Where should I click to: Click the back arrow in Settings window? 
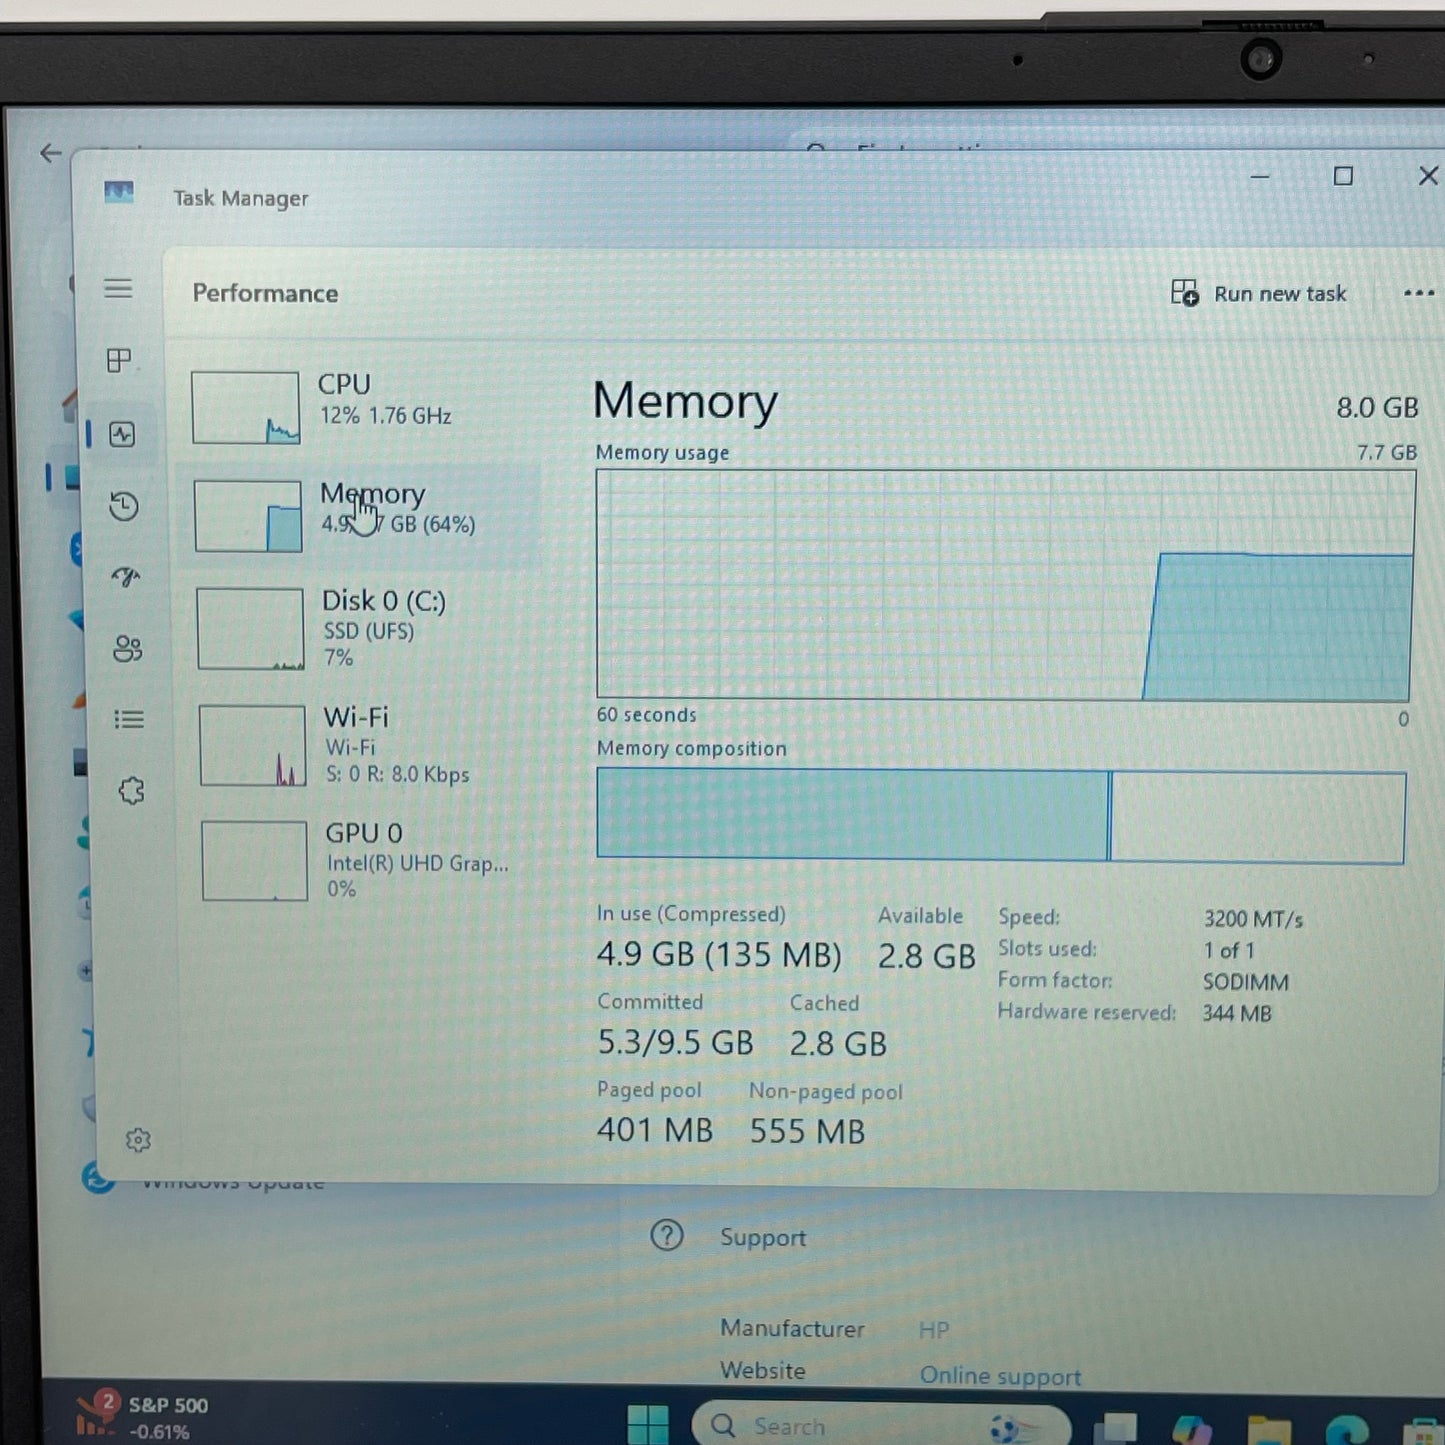pos(50,153)
